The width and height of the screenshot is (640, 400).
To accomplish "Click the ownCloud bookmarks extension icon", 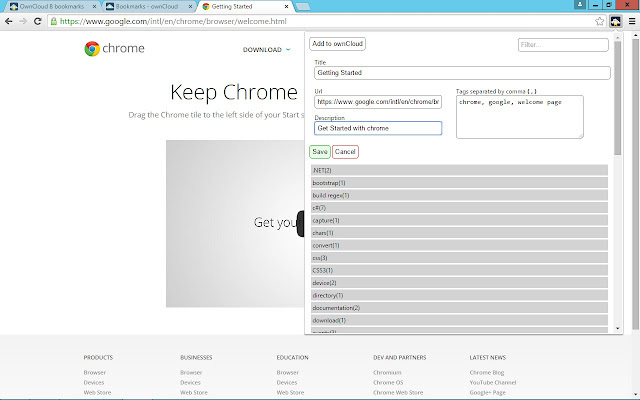I will click(616, 21).
